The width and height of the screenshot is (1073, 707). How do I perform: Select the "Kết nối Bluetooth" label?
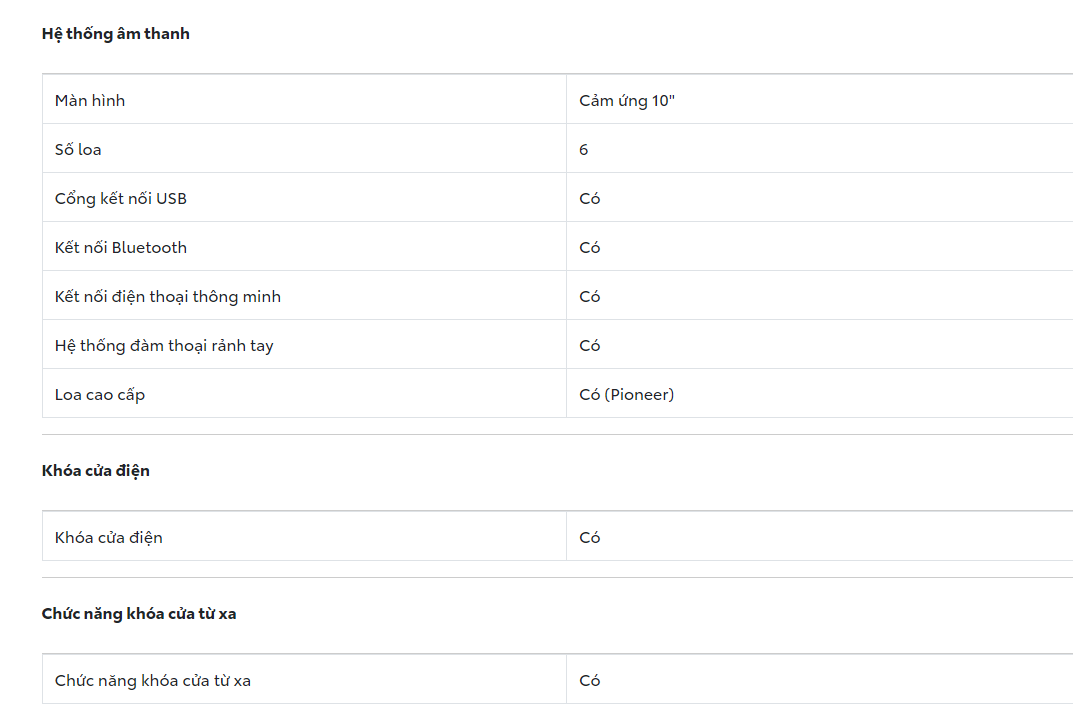click(121, 247)
